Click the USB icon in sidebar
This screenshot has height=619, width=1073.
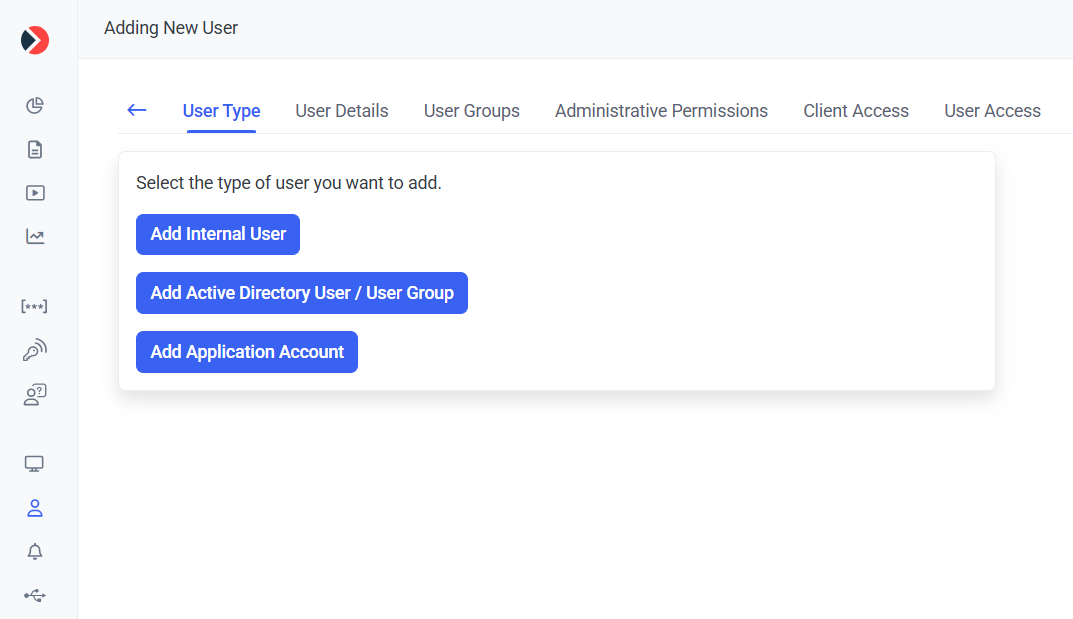click(35, 596)
